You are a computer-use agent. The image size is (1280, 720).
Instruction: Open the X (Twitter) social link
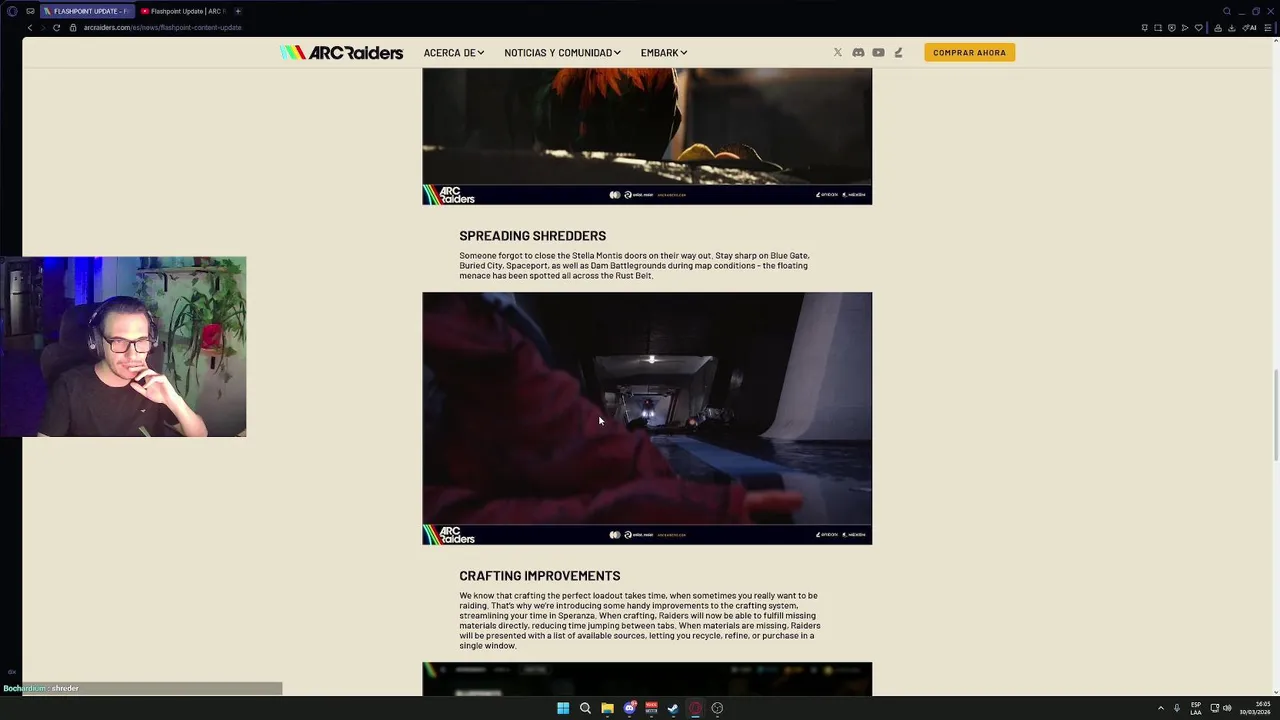click(x=838, y=52)
